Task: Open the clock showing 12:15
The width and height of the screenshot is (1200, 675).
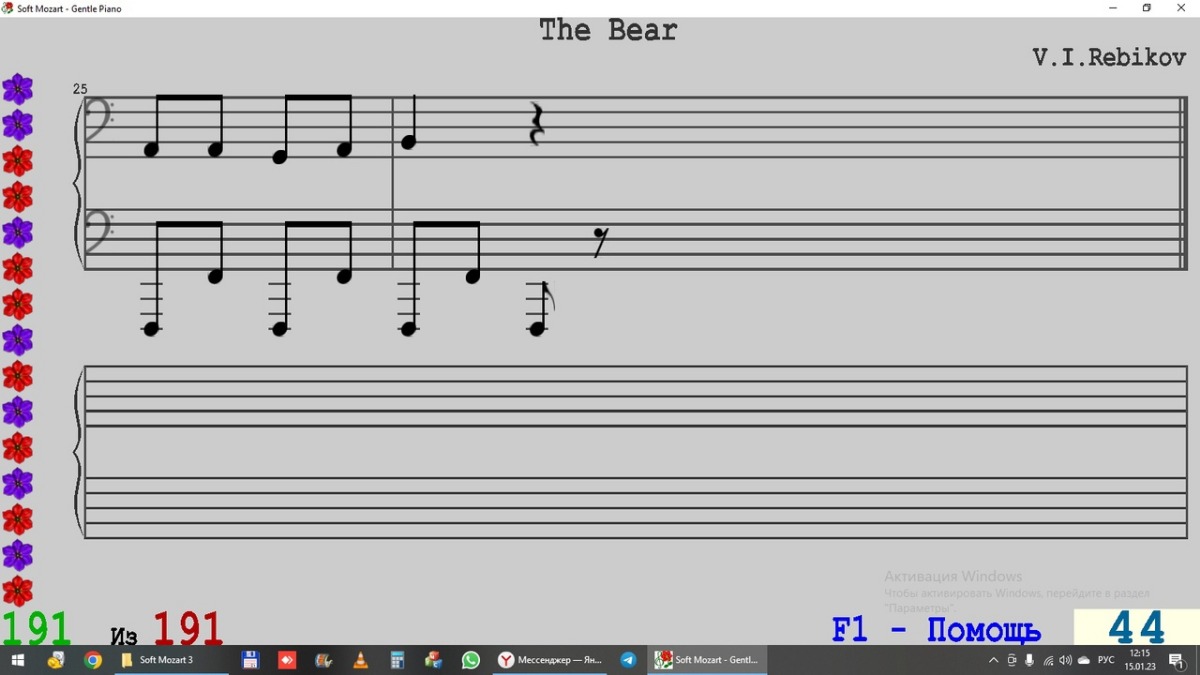Action: click(x=1139, y=660)
